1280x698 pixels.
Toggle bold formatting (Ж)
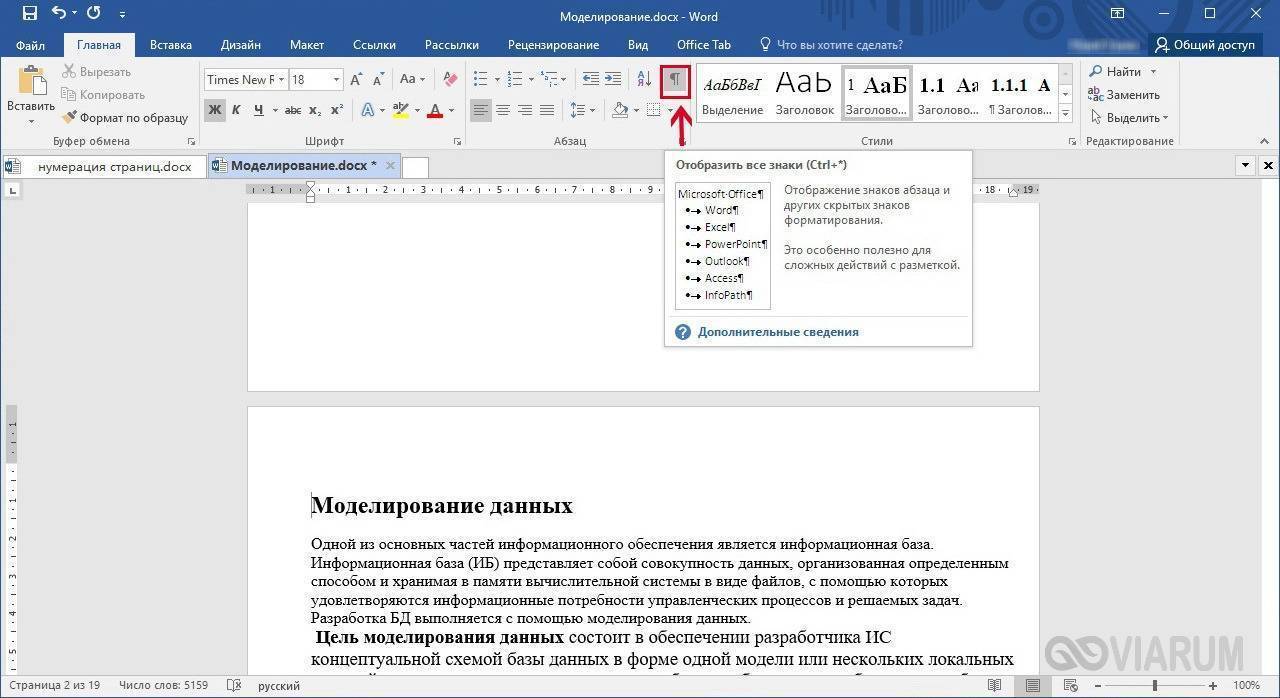(x=215, y=110)
